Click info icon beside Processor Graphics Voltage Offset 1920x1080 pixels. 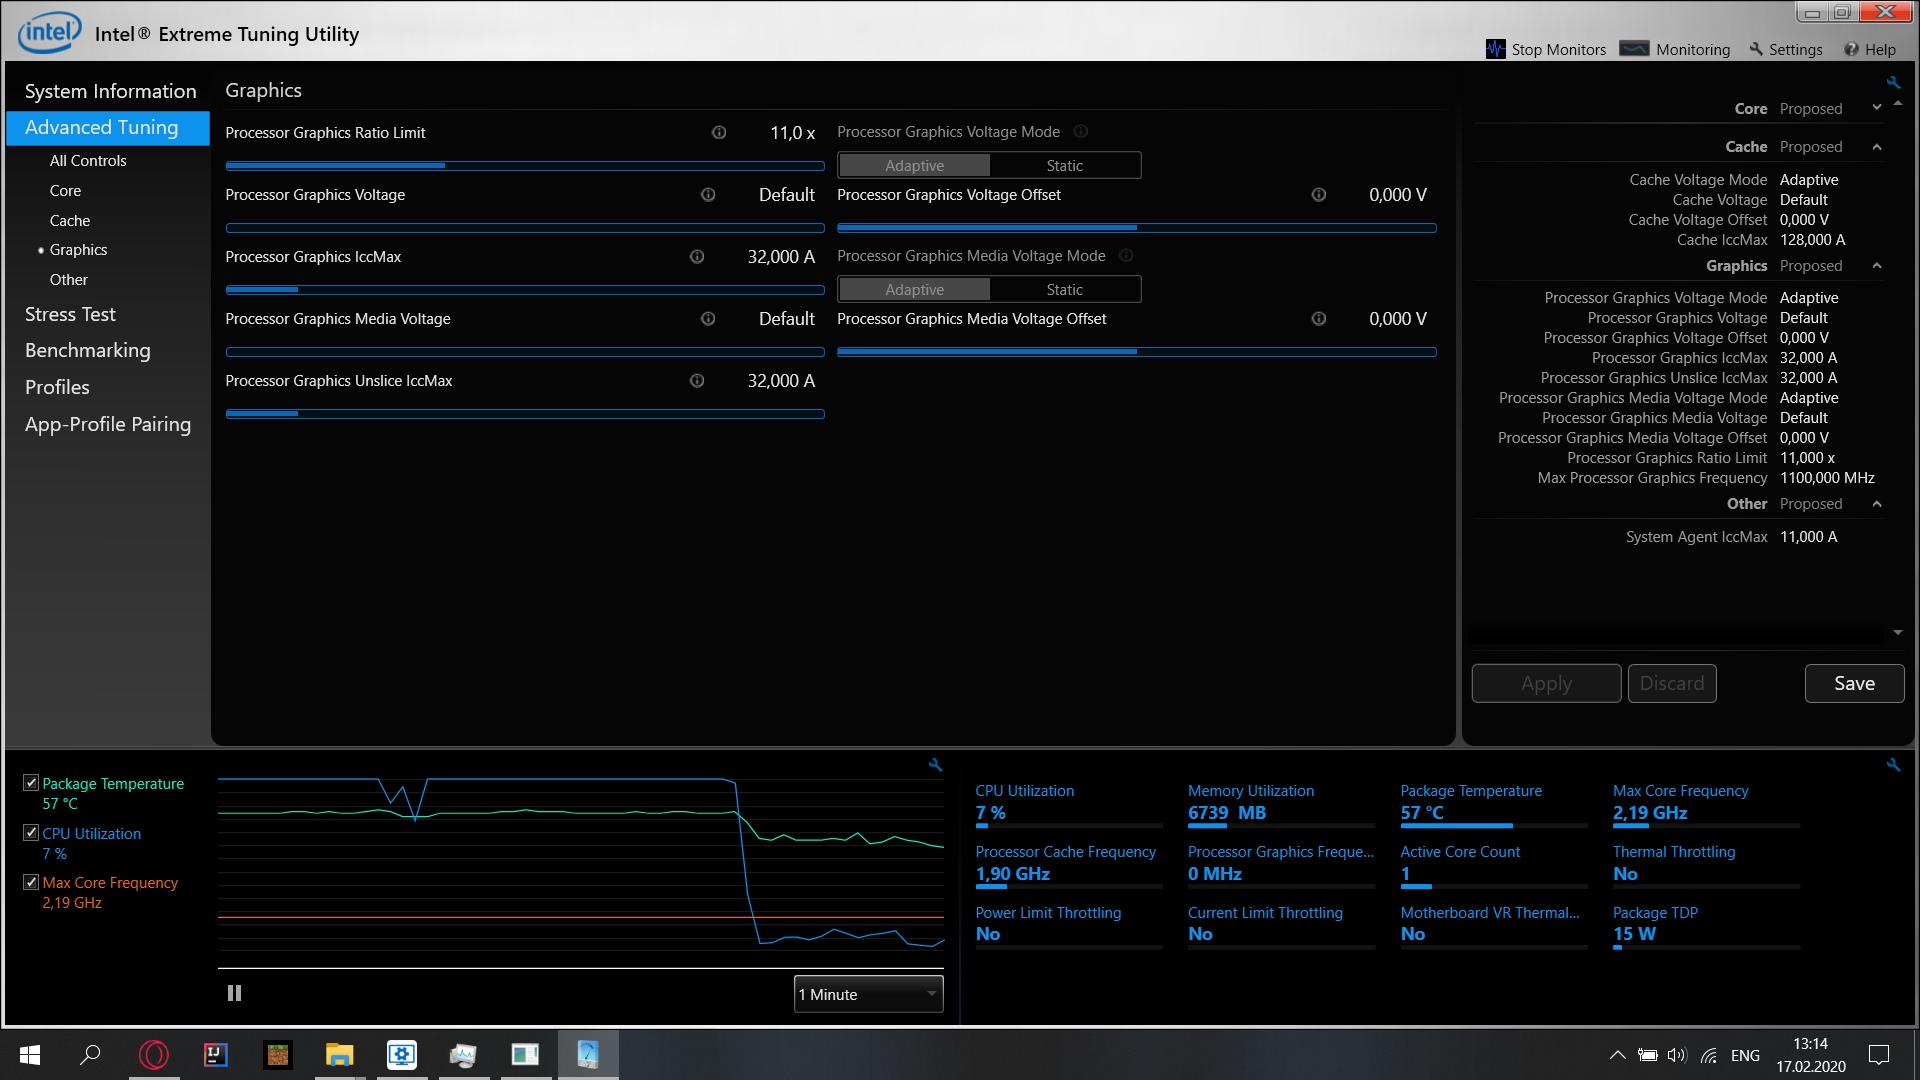1318,195
